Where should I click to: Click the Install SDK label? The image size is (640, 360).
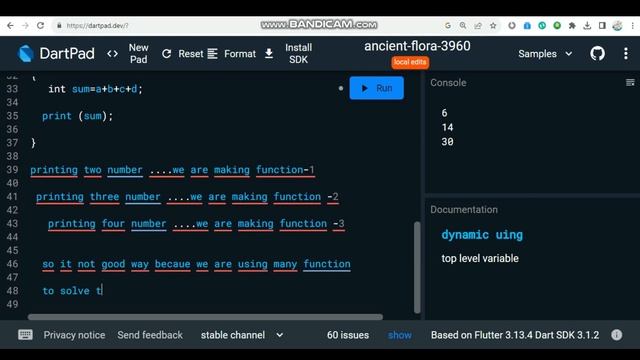coord(298,53)
